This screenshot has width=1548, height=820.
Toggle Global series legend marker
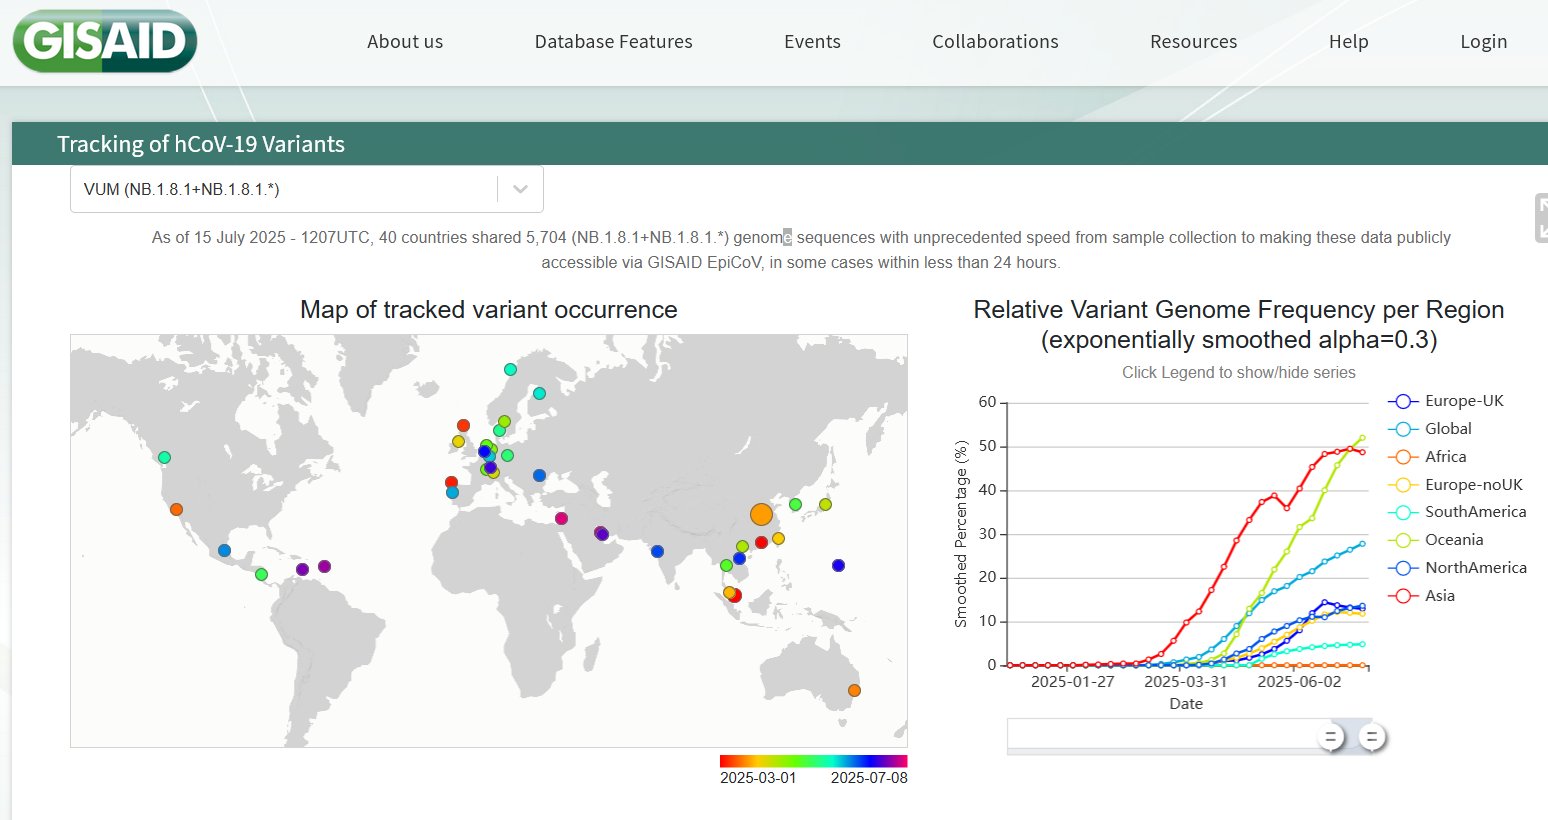pos(1403,429)
